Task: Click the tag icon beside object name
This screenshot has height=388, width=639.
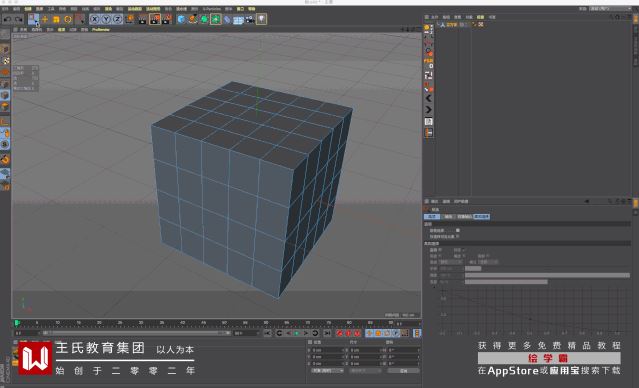Action: pos(481,24)
